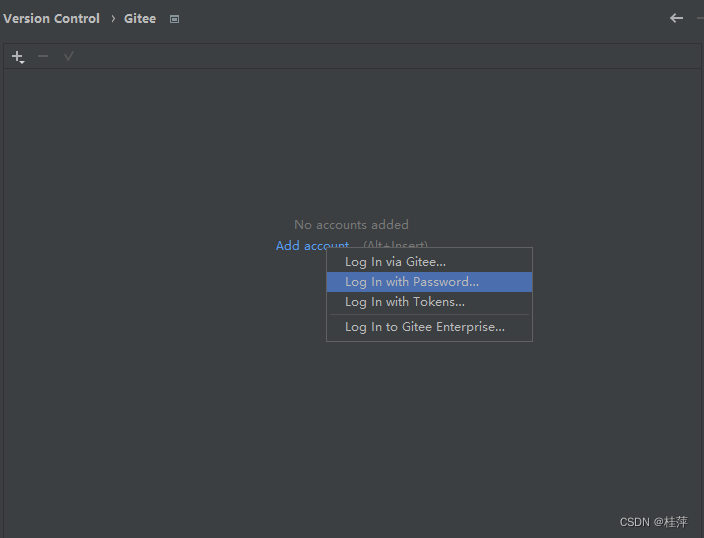Click the project-level settings icon beside Gitee

point(175,19)
